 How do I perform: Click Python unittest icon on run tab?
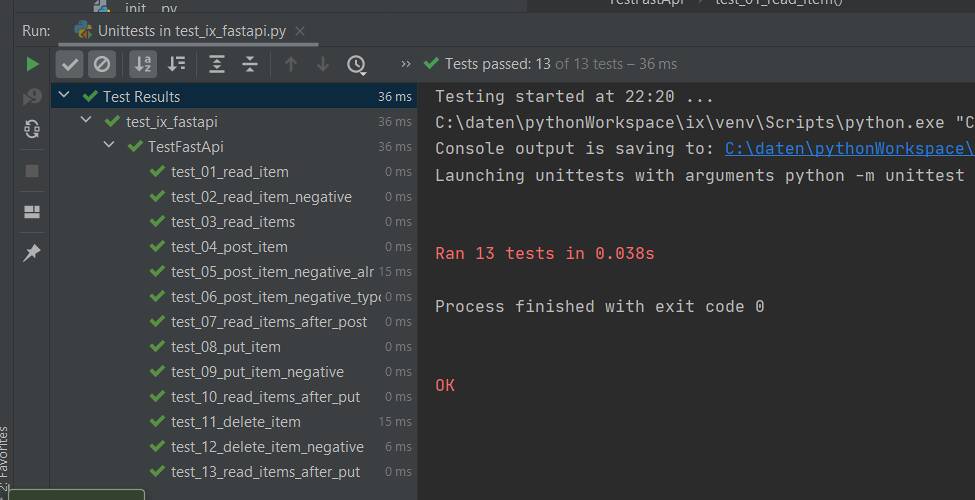tap(83, 30)
